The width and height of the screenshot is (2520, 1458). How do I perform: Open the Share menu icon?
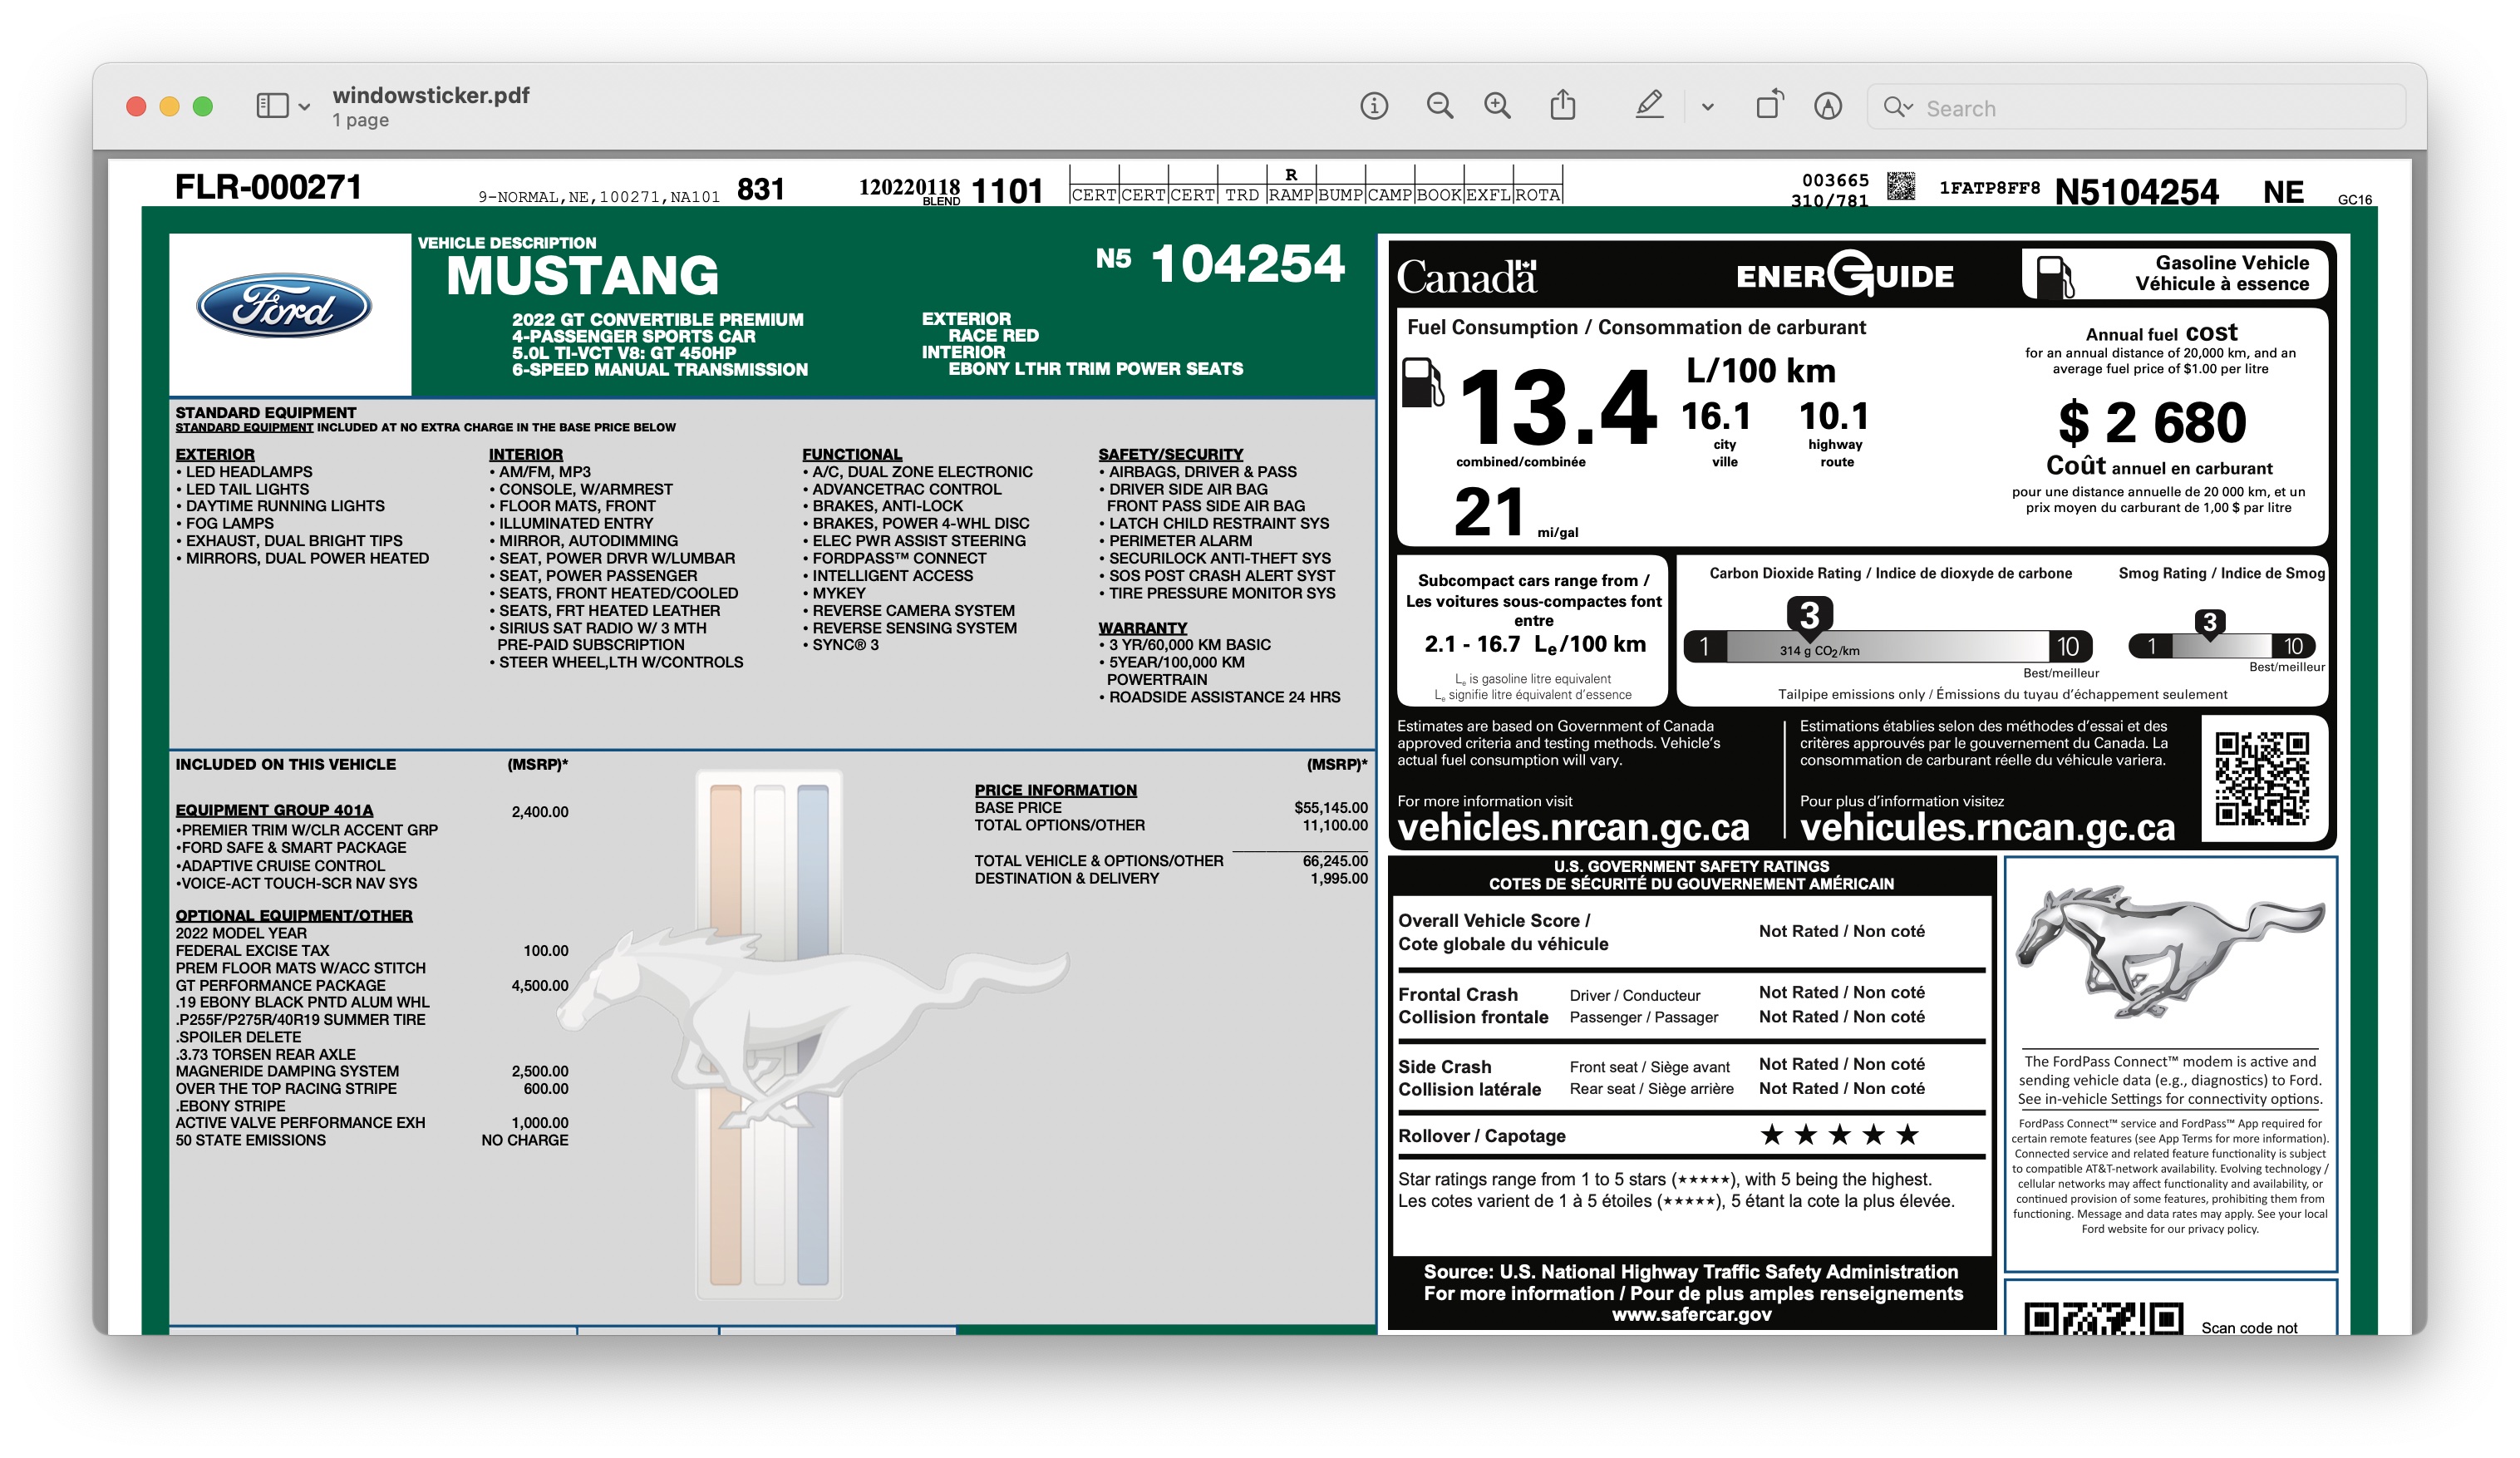coord(1562,105)
